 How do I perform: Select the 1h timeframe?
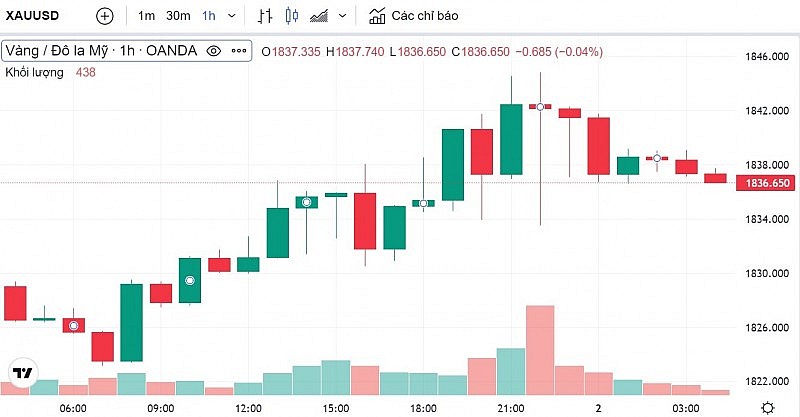(209, 16)
